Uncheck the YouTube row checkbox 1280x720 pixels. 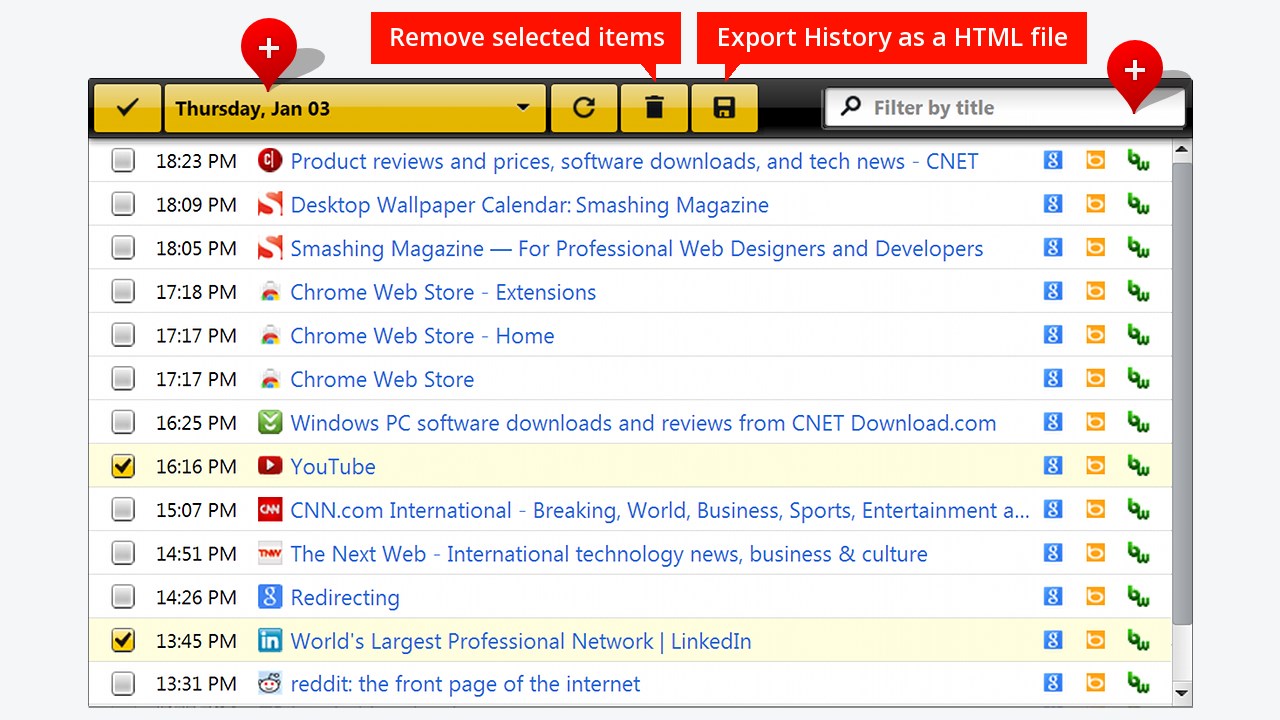[x=123, y=466]
